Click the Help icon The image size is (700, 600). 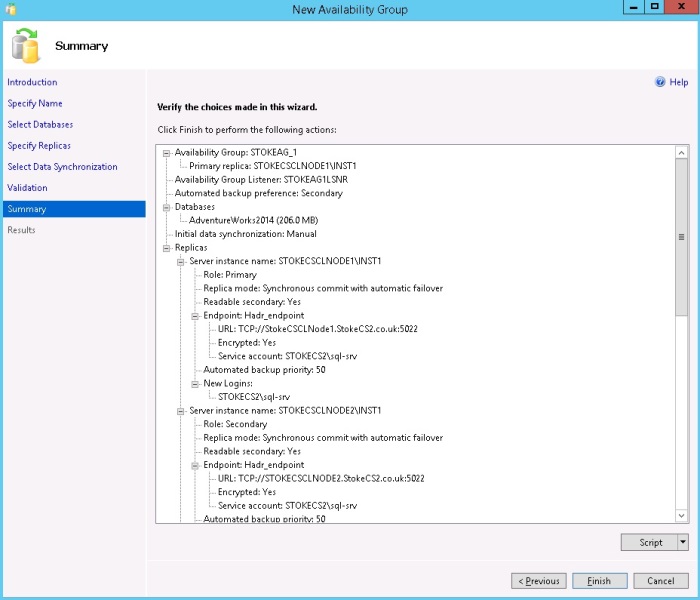click(660, 82)
